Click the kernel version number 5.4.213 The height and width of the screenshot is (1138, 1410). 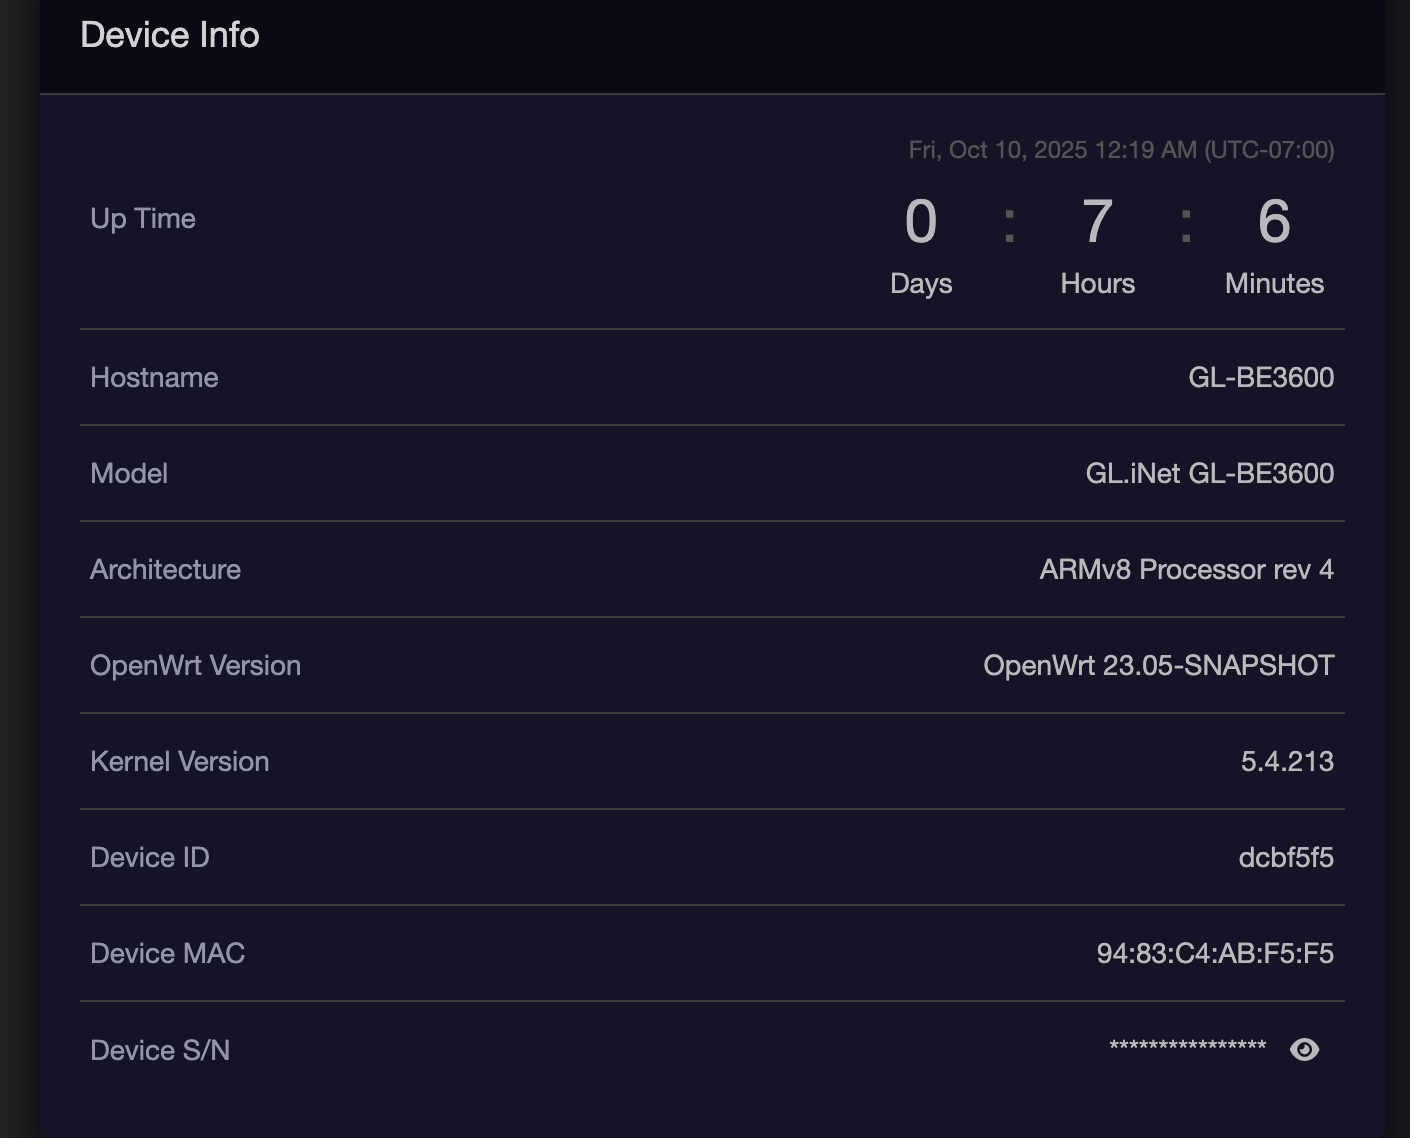click(1287, 761)
